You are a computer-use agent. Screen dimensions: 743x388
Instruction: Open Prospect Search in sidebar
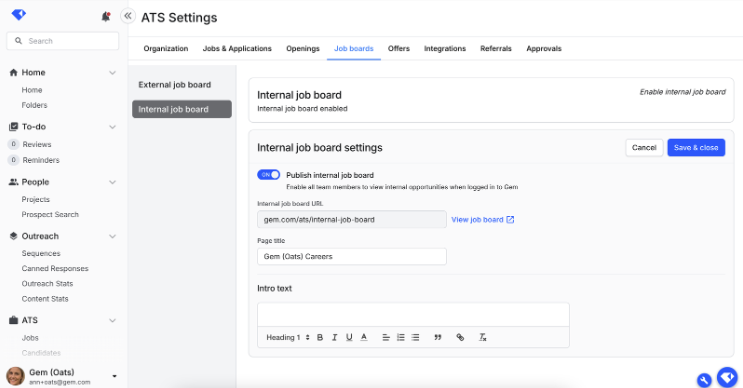[x=50, y=215]
